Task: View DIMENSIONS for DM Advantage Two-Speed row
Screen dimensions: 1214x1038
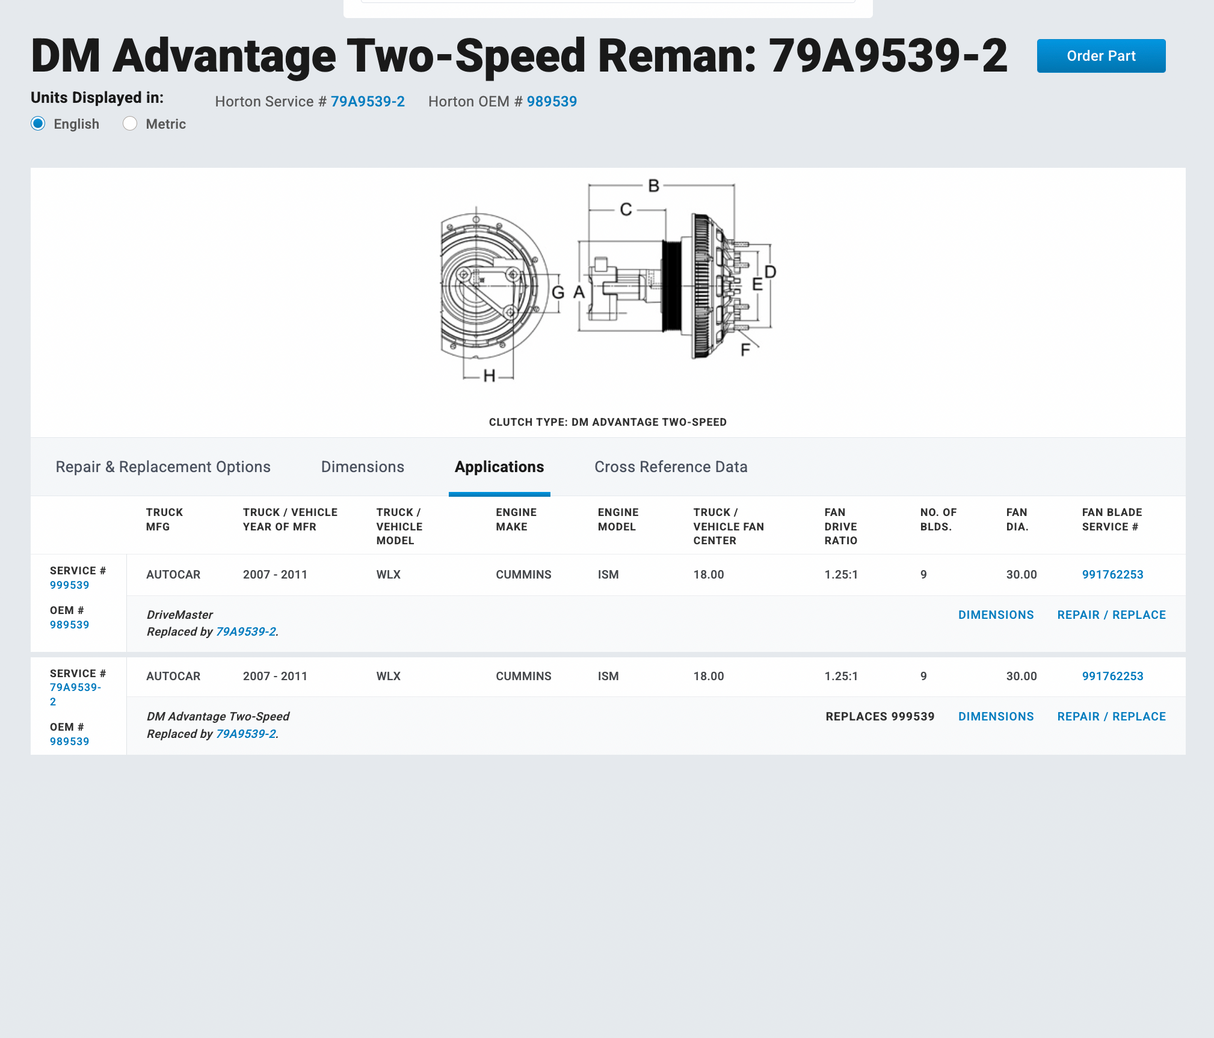Action: [x=996, y=716]
